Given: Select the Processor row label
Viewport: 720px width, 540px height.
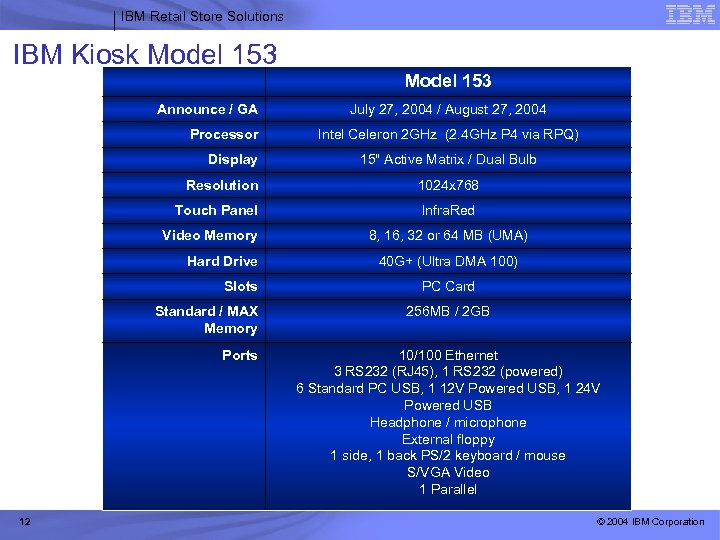Looking at the screenshot, I should 224,134.
